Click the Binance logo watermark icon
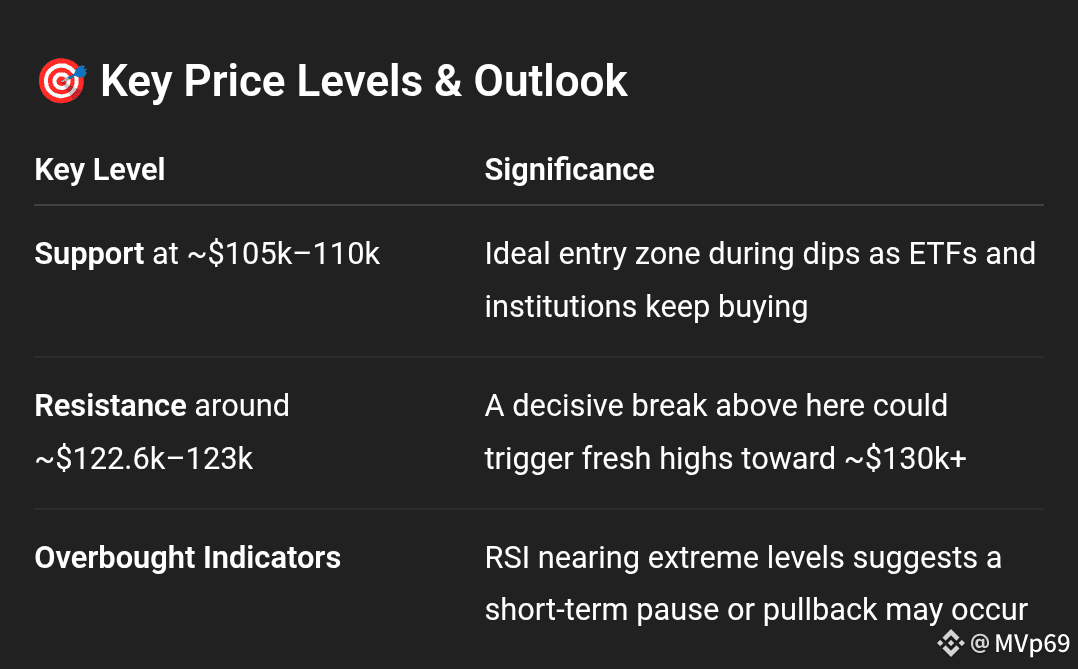Screen dimensions: 1078x669 (951, 644)
